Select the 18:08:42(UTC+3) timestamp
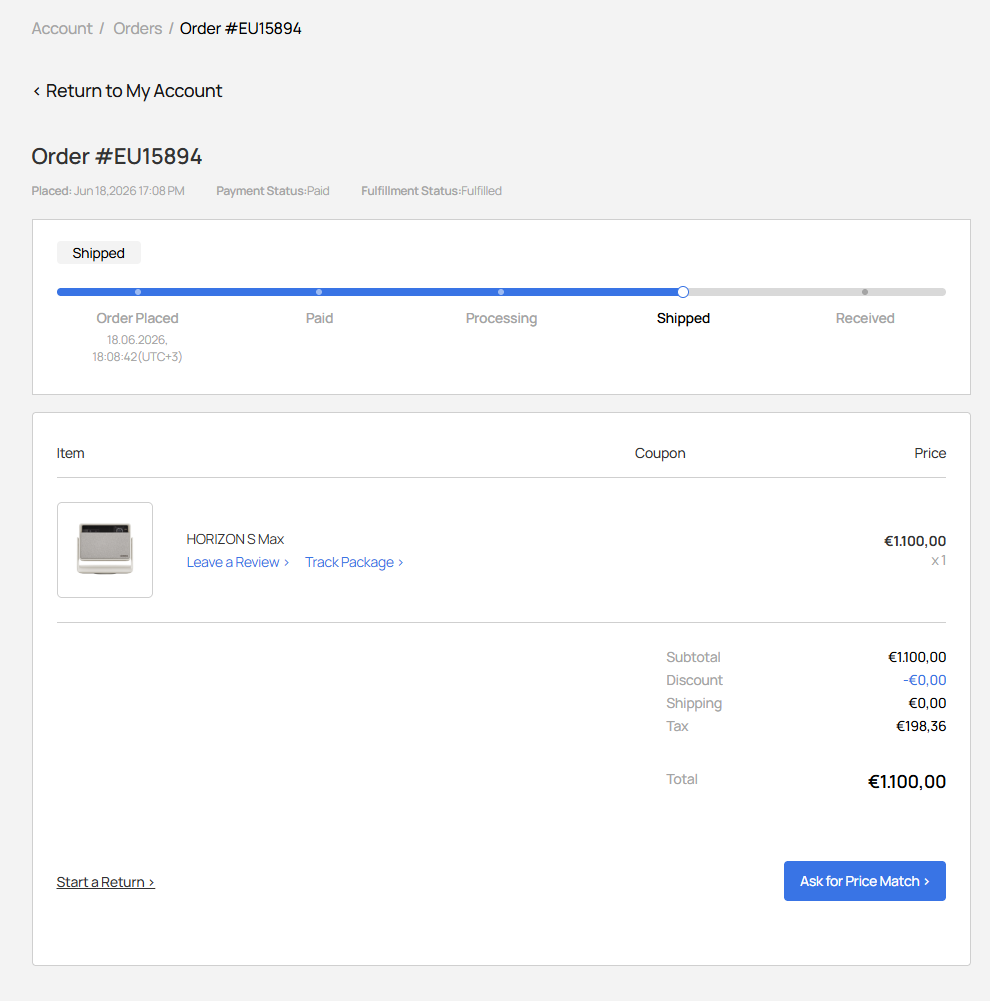 pyautogui.click(x=137, y=357)
